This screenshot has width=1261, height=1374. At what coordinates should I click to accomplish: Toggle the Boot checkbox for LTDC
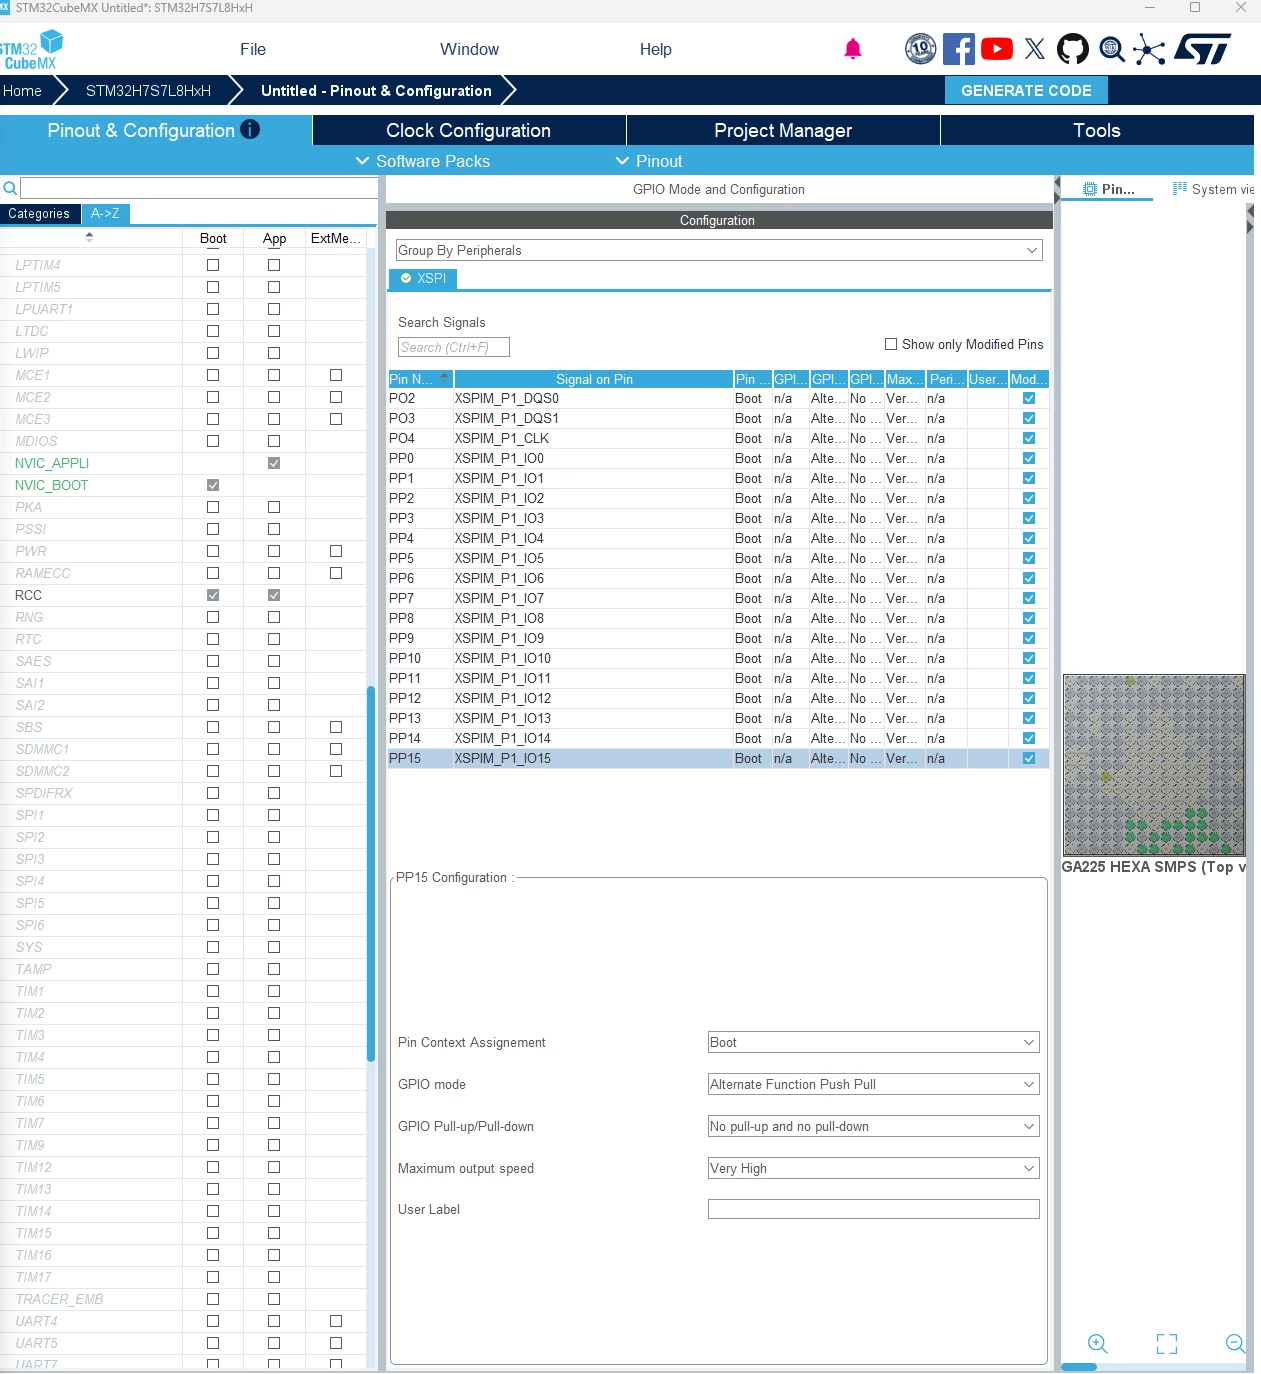[213, 331]
